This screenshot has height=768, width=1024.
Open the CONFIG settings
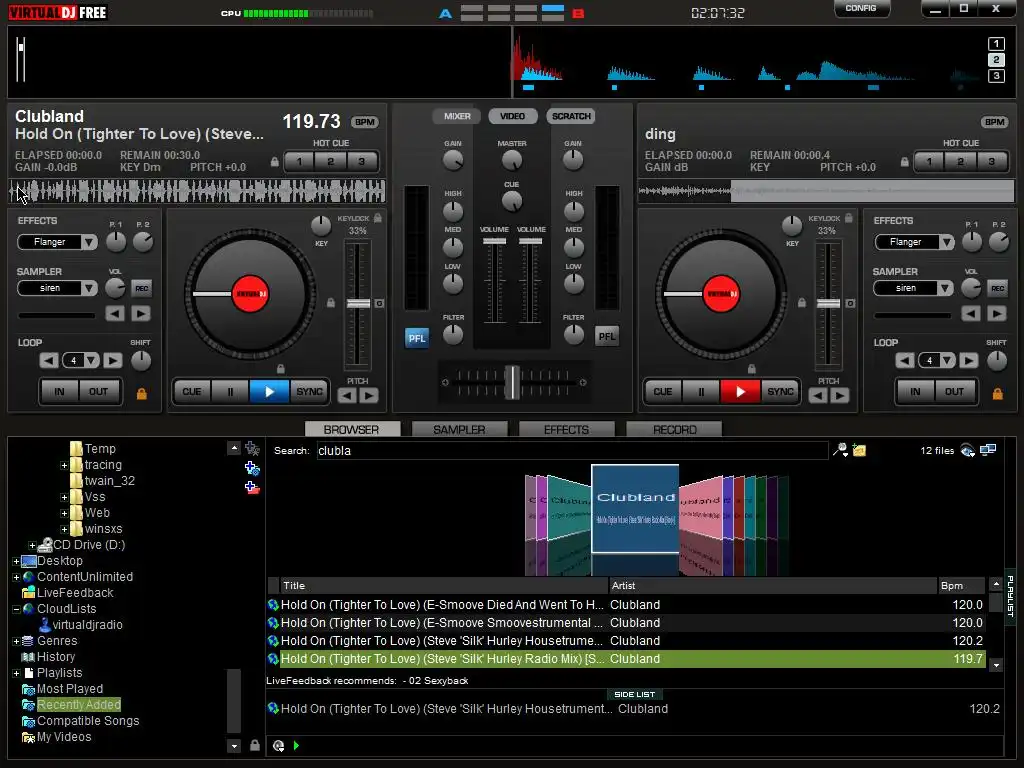click(861, 8)
